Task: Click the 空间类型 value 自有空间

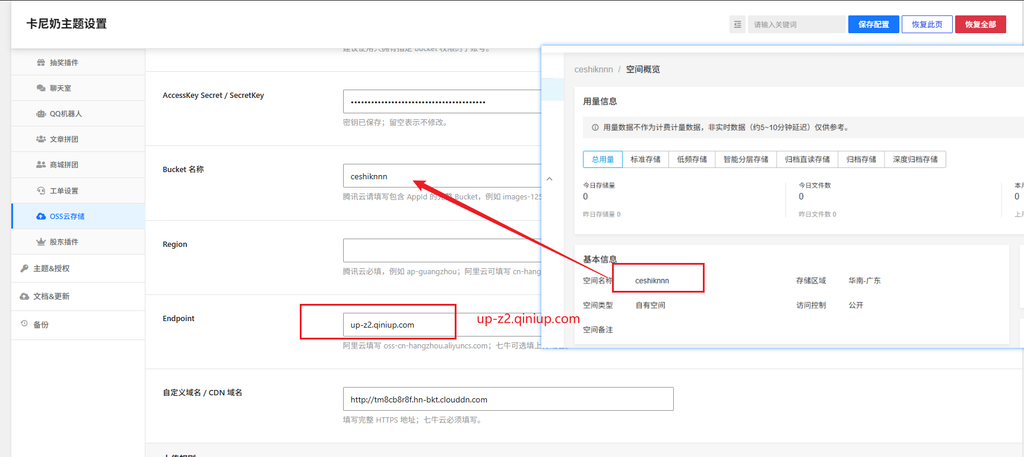Action: (650, 305)
